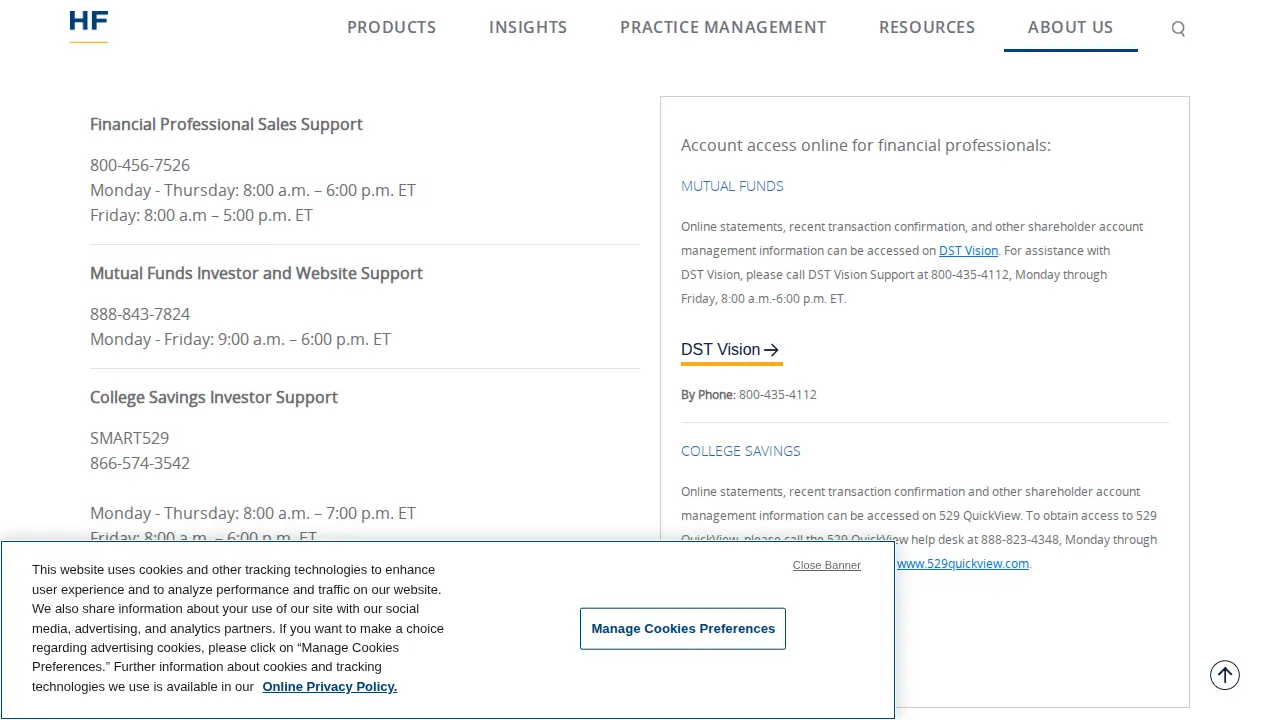
Task: Click the DST Vision arrow button
Action: point(731,350)
